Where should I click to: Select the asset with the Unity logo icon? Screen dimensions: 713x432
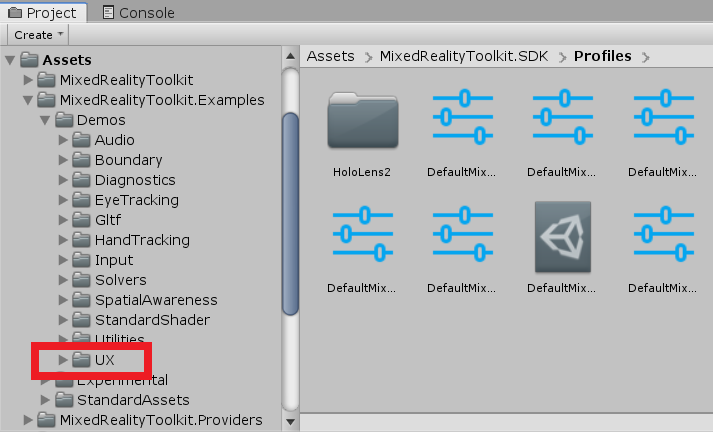pyautogui.click(x=563, y=237)
